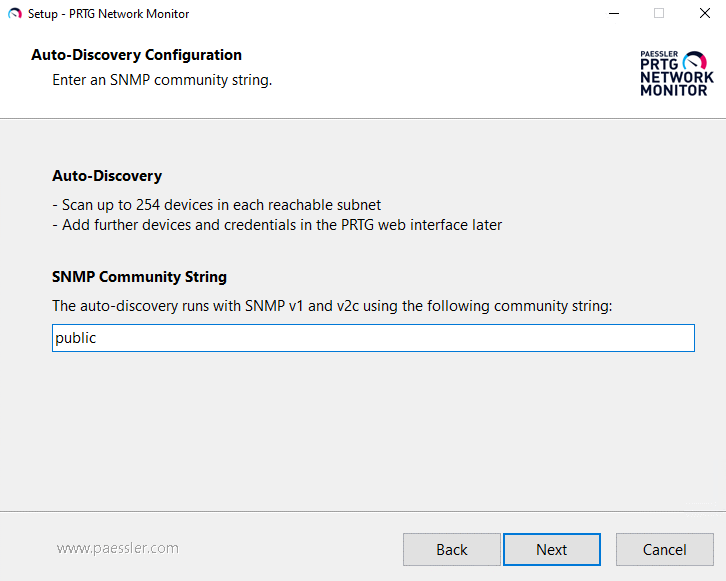Minimize the Setup window
The height and width of the screenshot is (581, 726).
pos(611,14)
